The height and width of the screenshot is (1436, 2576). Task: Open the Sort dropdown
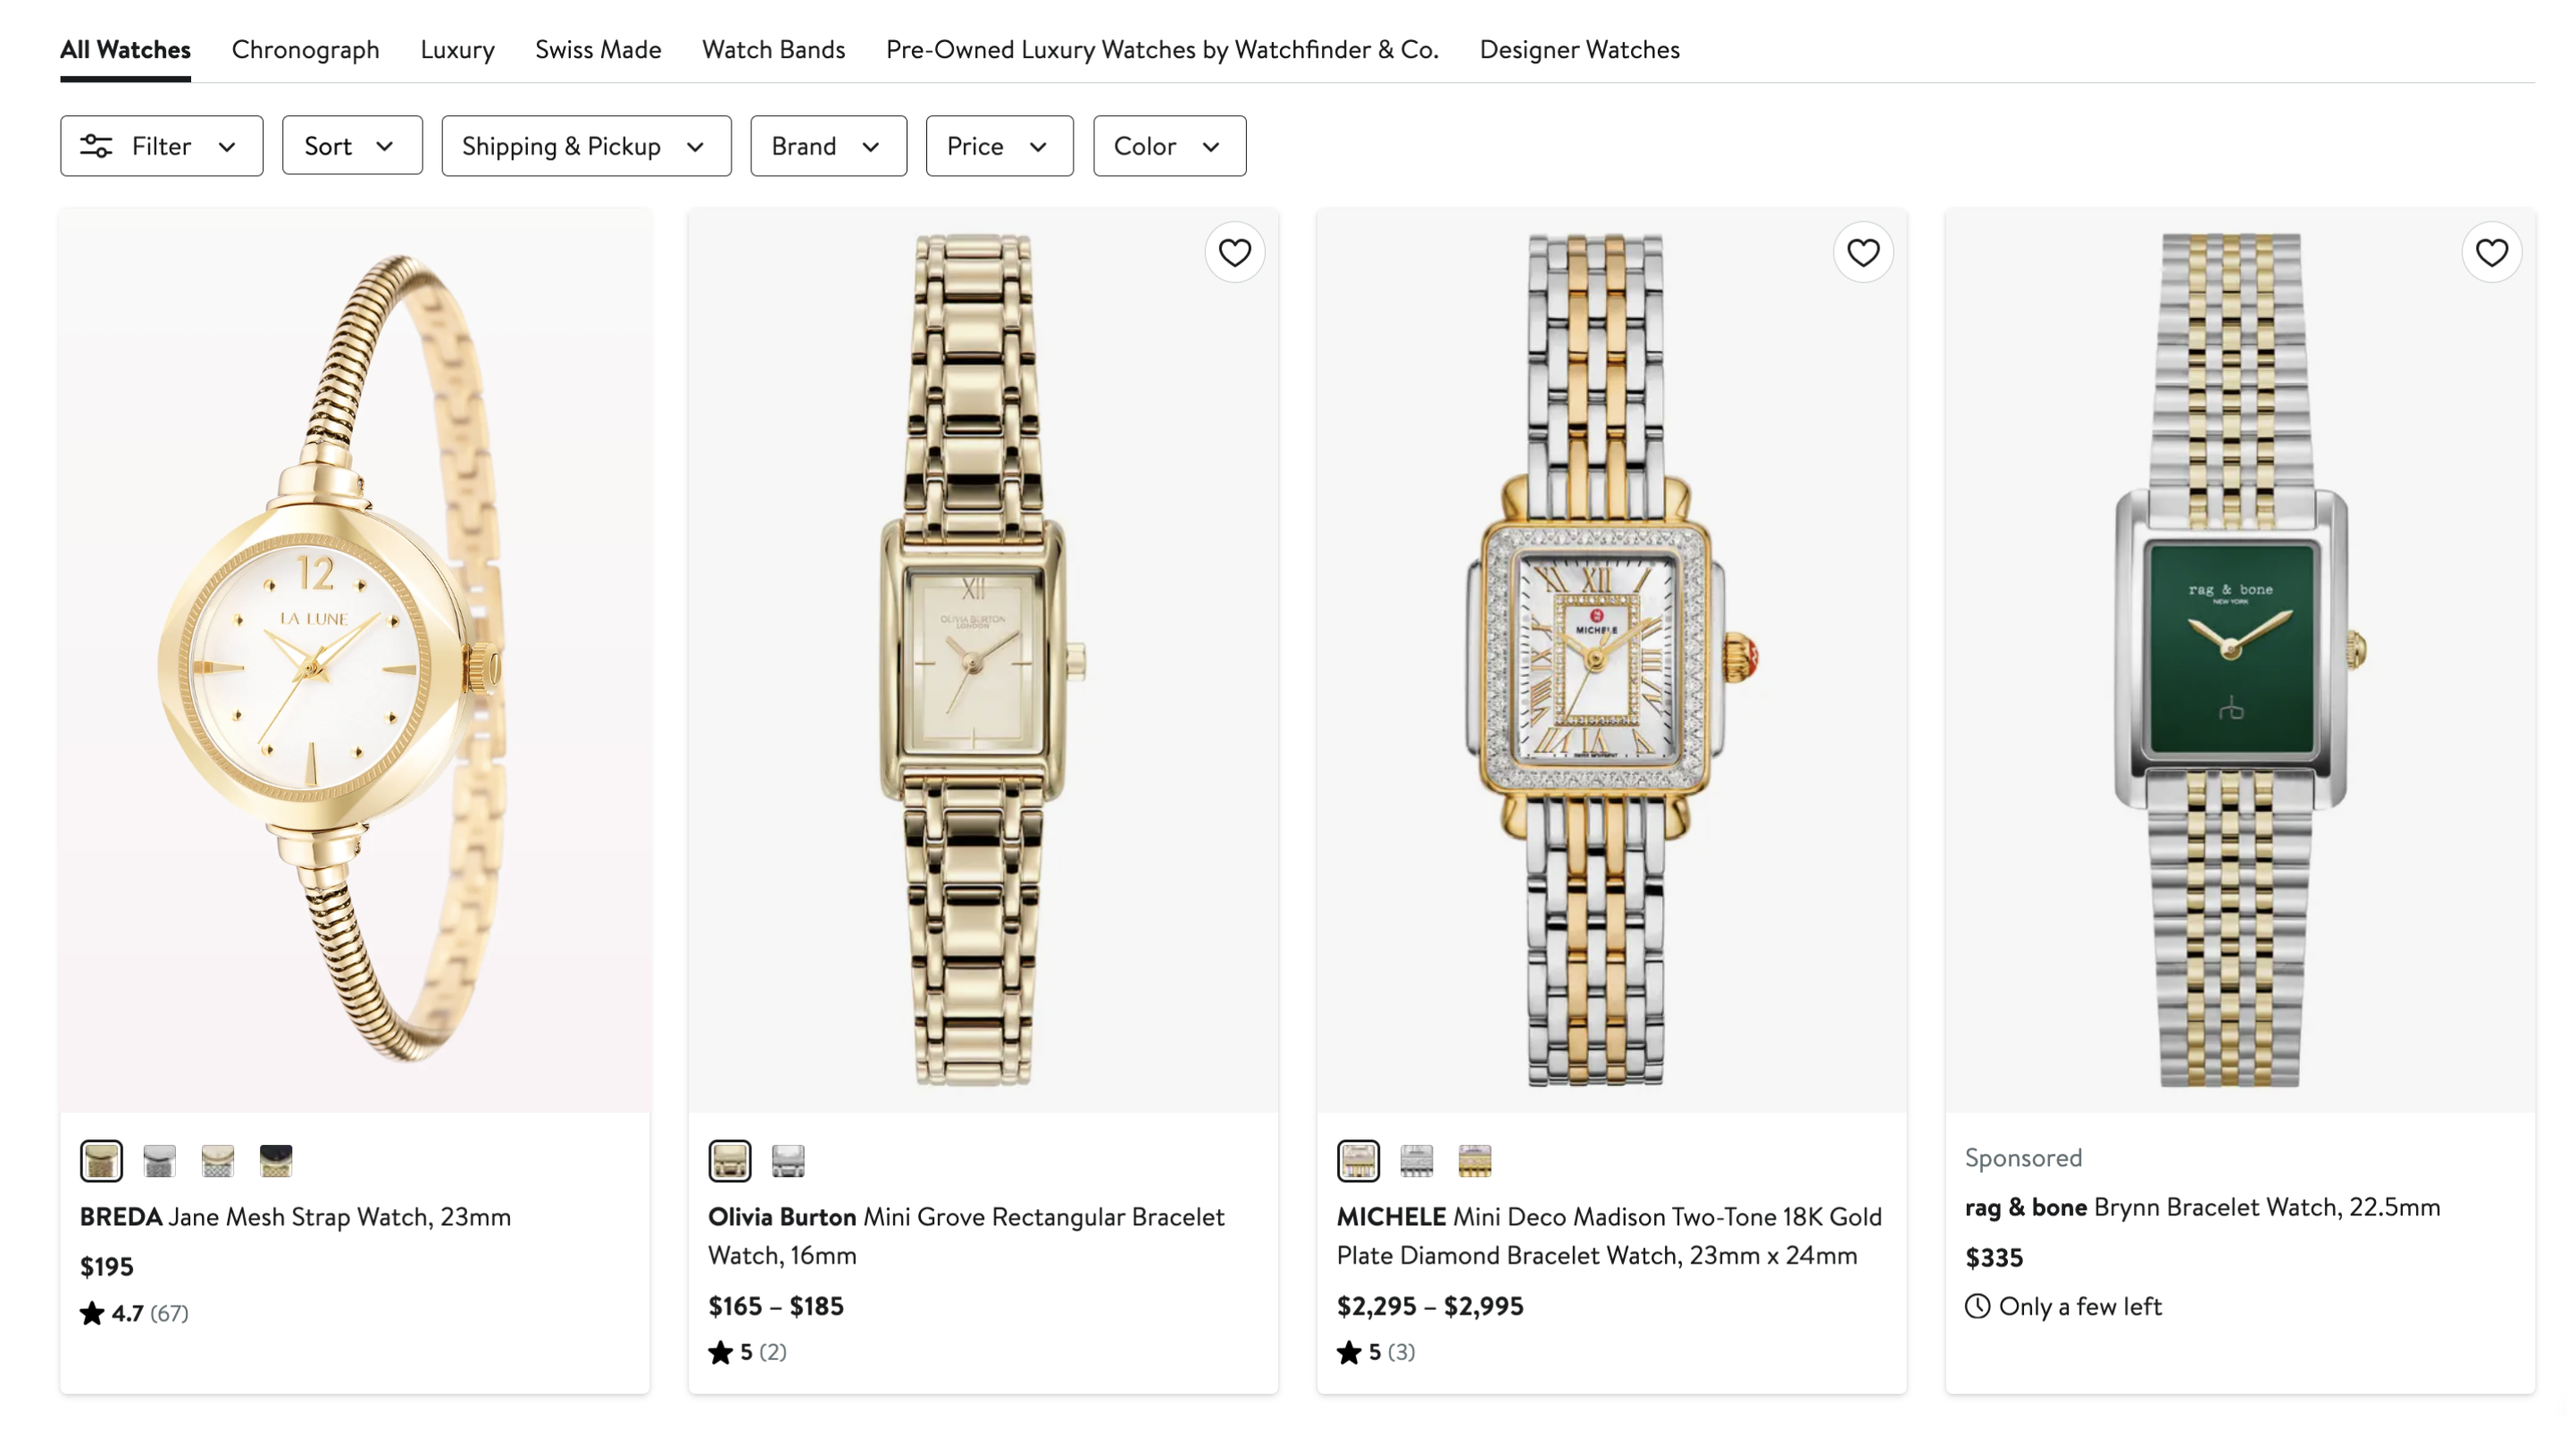[351, 146]
